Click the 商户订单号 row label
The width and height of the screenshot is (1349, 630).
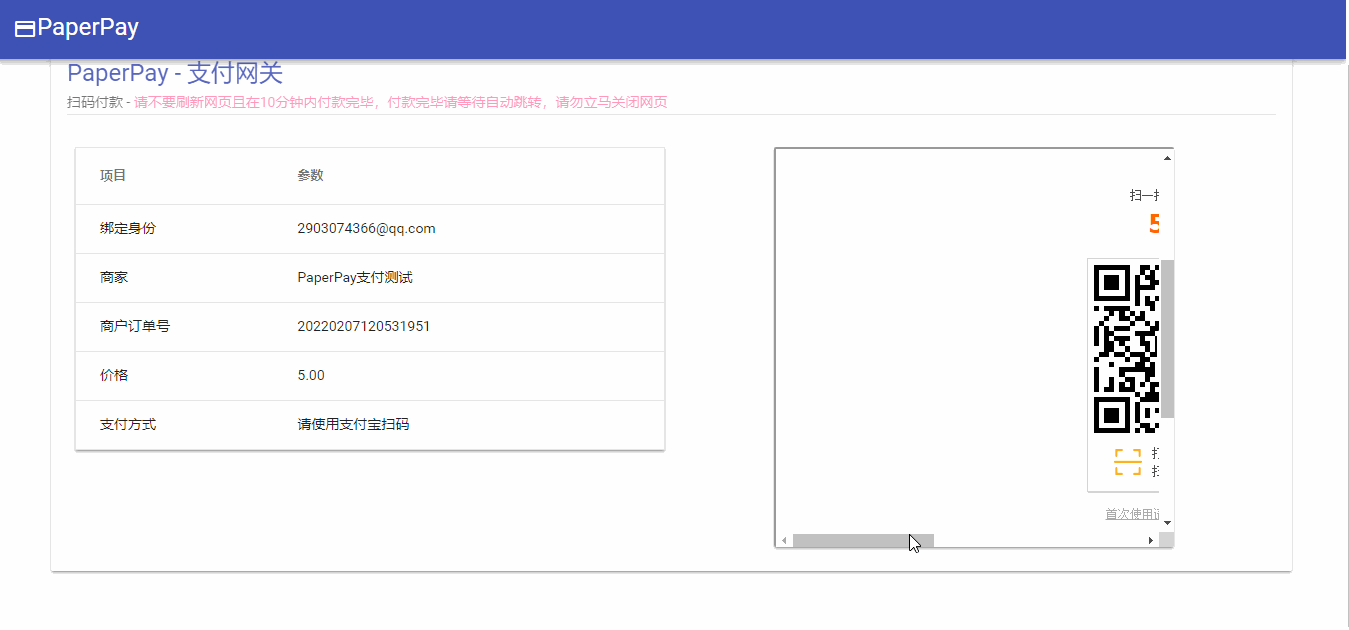click(x=135, y=326)
